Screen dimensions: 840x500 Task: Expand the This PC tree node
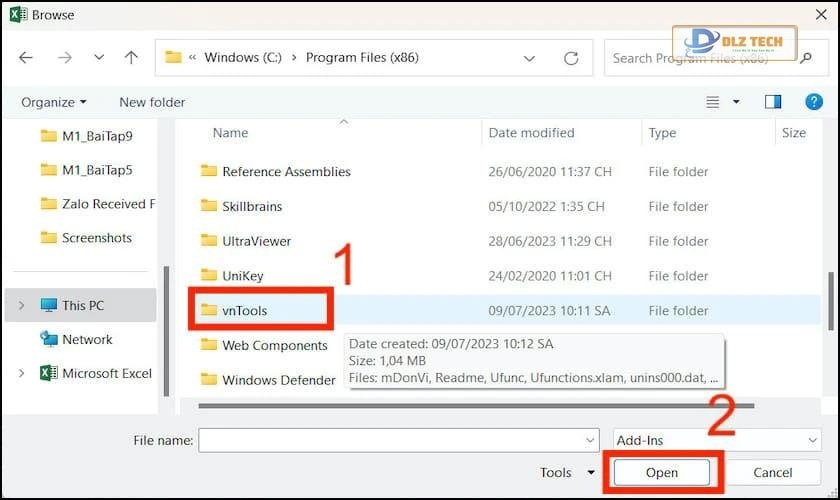pos(22,305)
